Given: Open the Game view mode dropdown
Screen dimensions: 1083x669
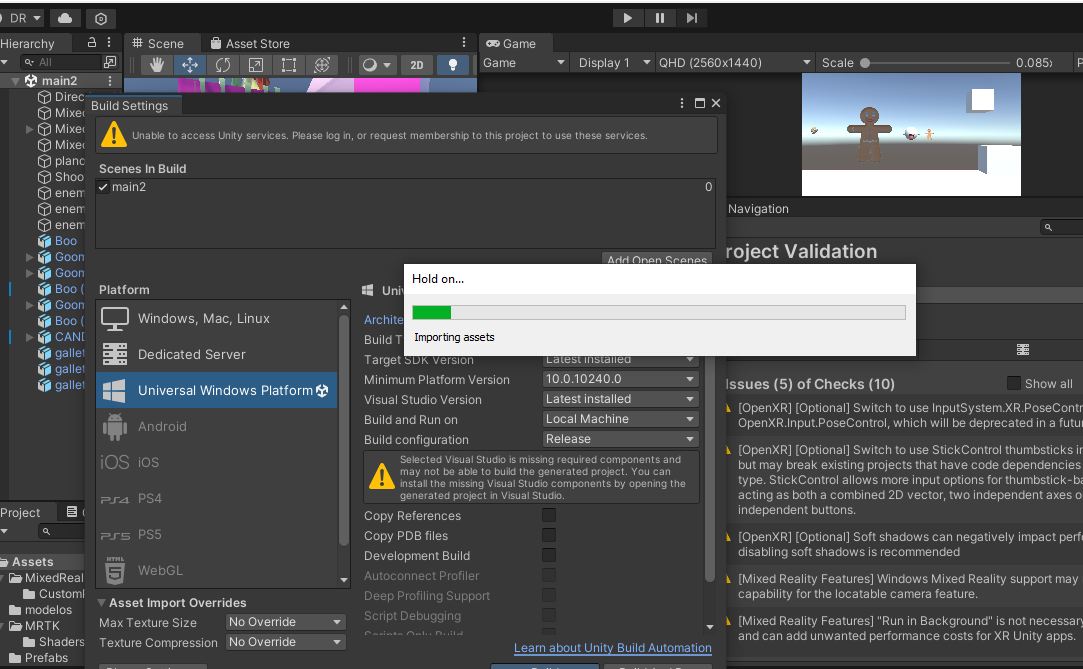Looking at the screenshot, I should click(524, 63).
